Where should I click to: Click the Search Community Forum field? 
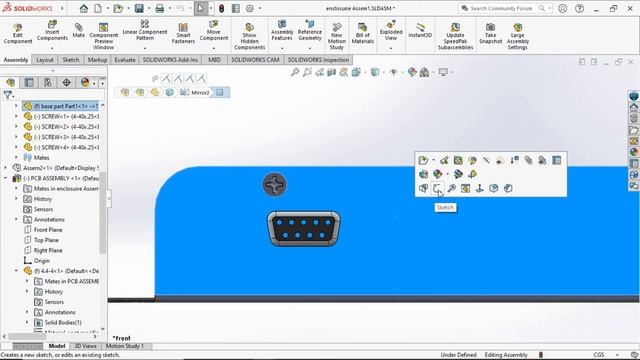(x=502, y=8)
